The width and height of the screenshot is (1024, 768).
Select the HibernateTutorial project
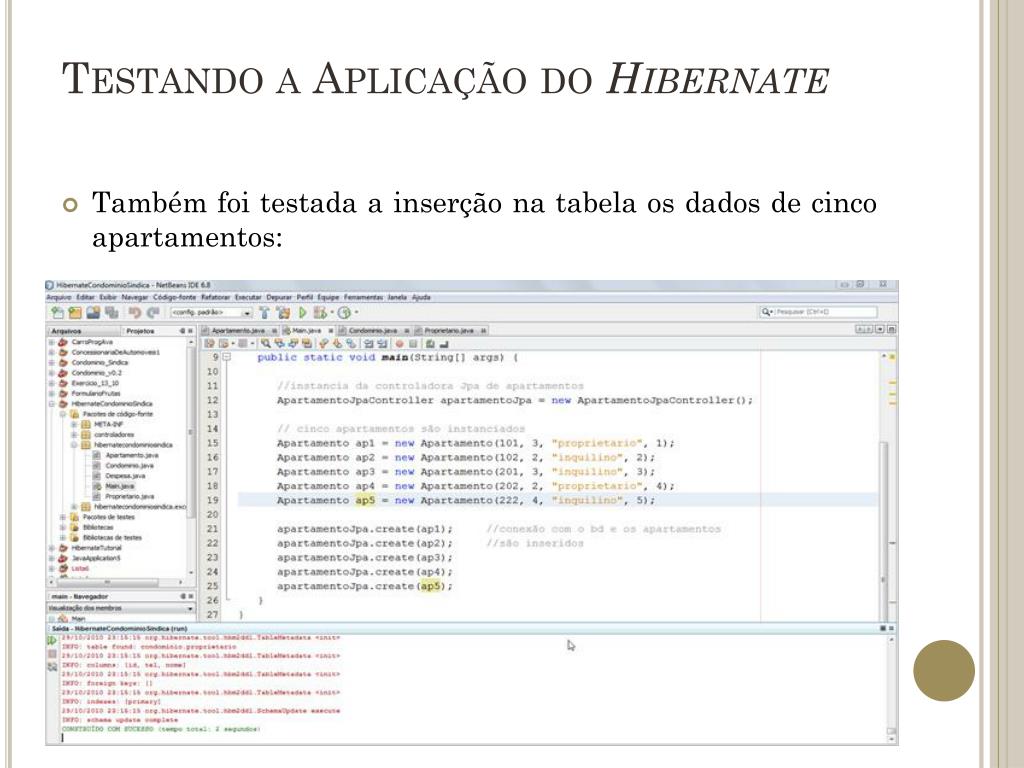[x=97, y=547]
